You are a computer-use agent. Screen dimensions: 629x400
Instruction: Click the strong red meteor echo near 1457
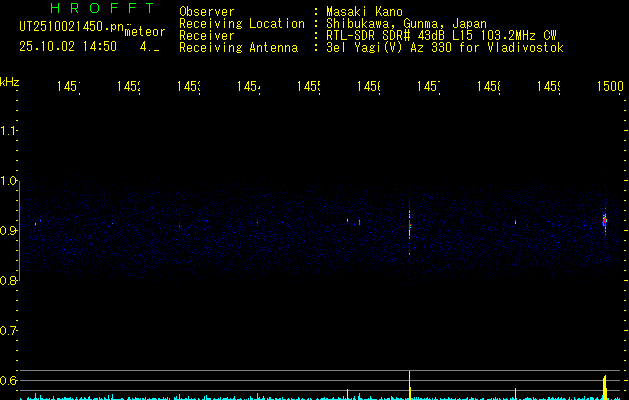pos(410,225)
